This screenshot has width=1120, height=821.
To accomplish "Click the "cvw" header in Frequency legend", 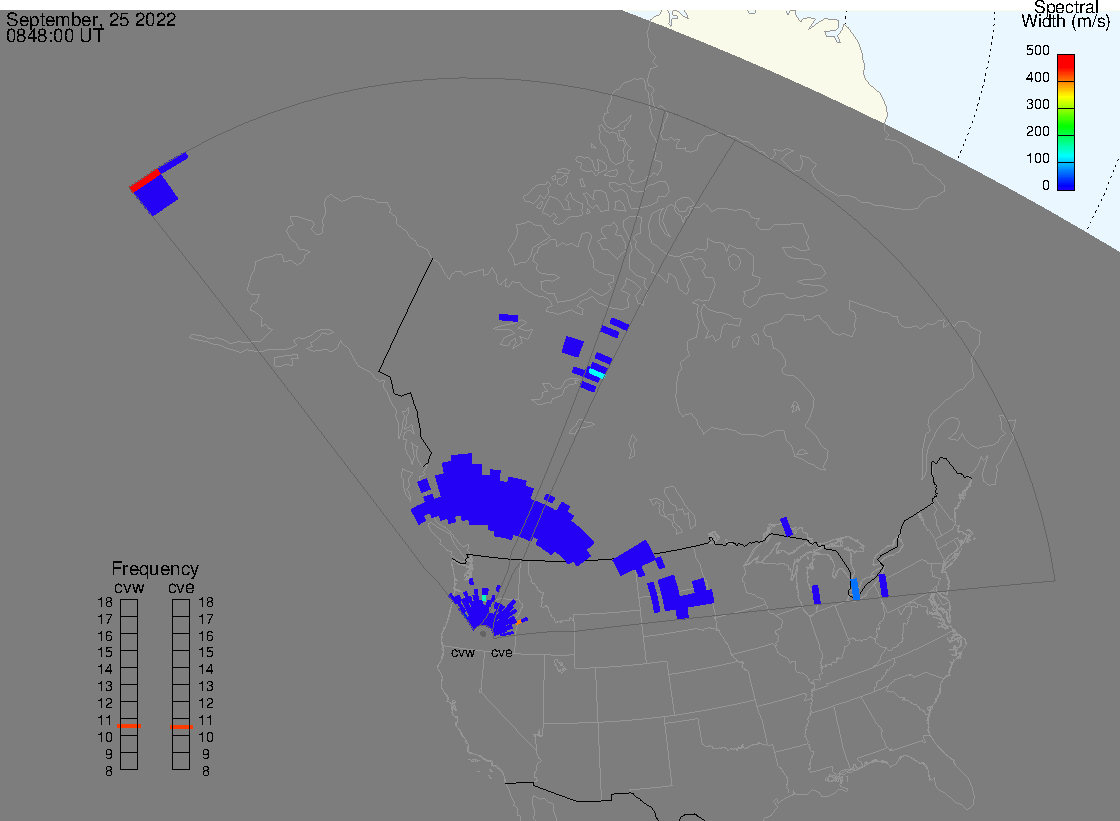I will click(x=129, y=587).
